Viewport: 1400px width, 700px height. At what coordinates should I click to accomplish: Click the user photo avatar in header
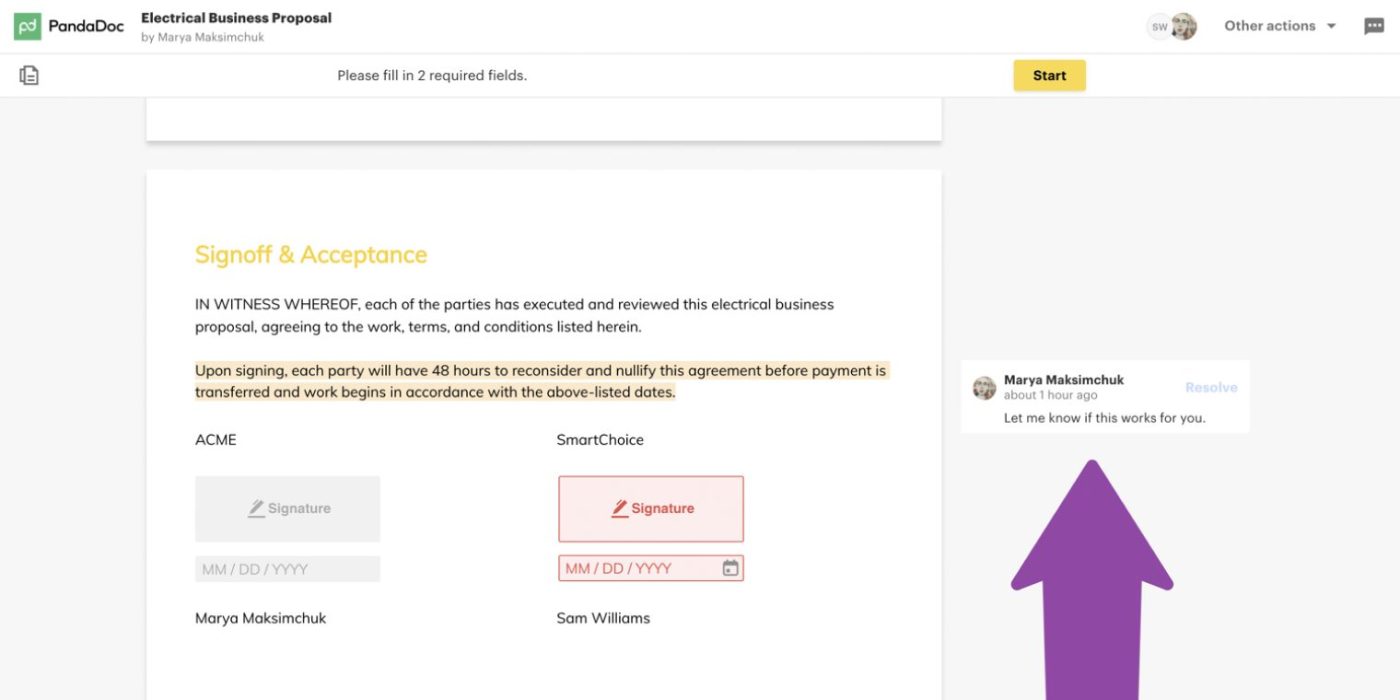coord(1184,27)
